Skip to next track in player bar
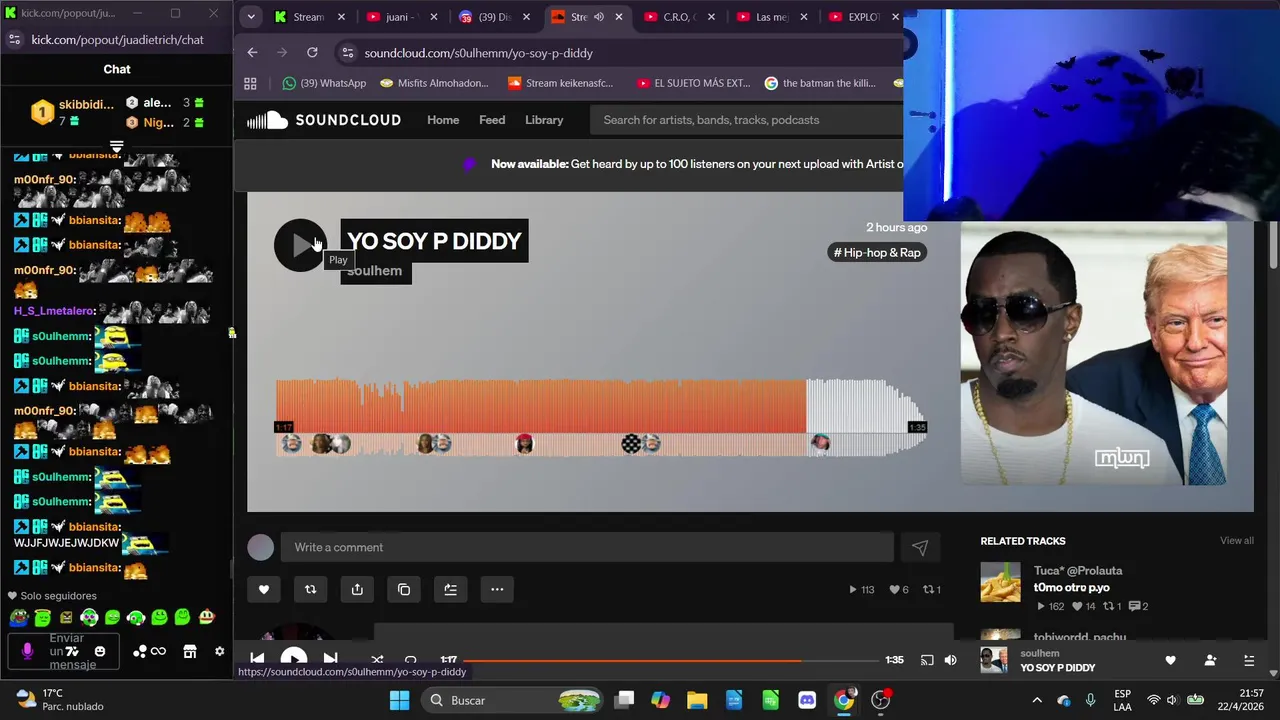Image resolution: width=1280 pixels, height=720 pixels. click(330, 659)
